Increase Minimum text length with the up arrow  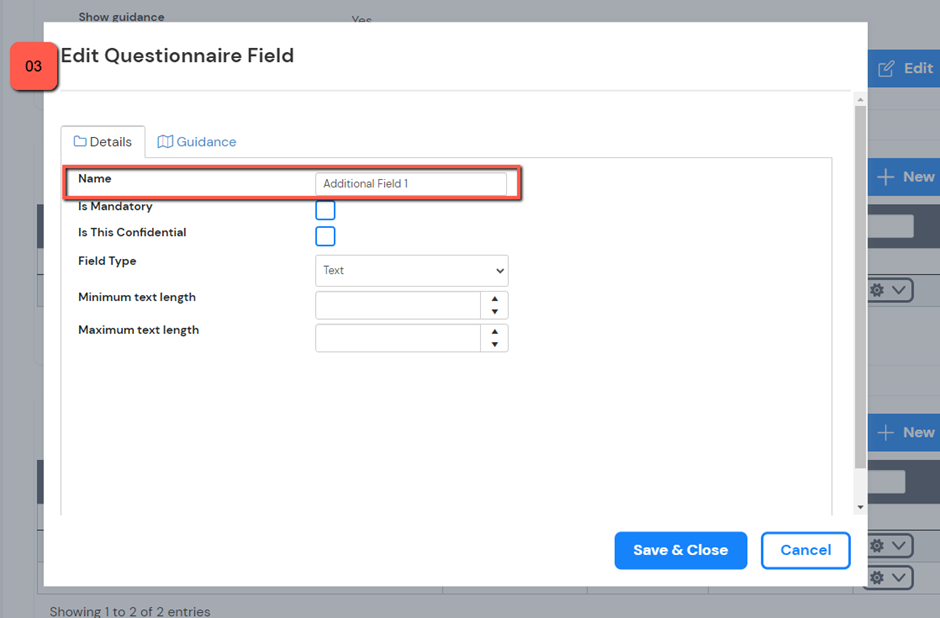(x=495, y=299)
